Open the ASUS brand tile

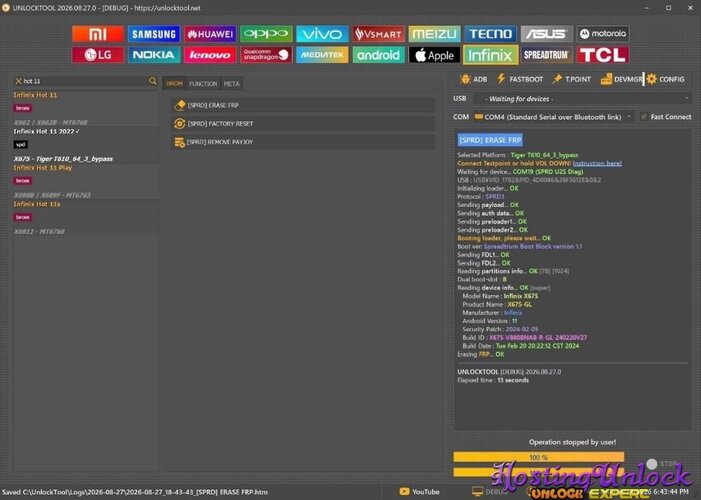coord(546,34)
